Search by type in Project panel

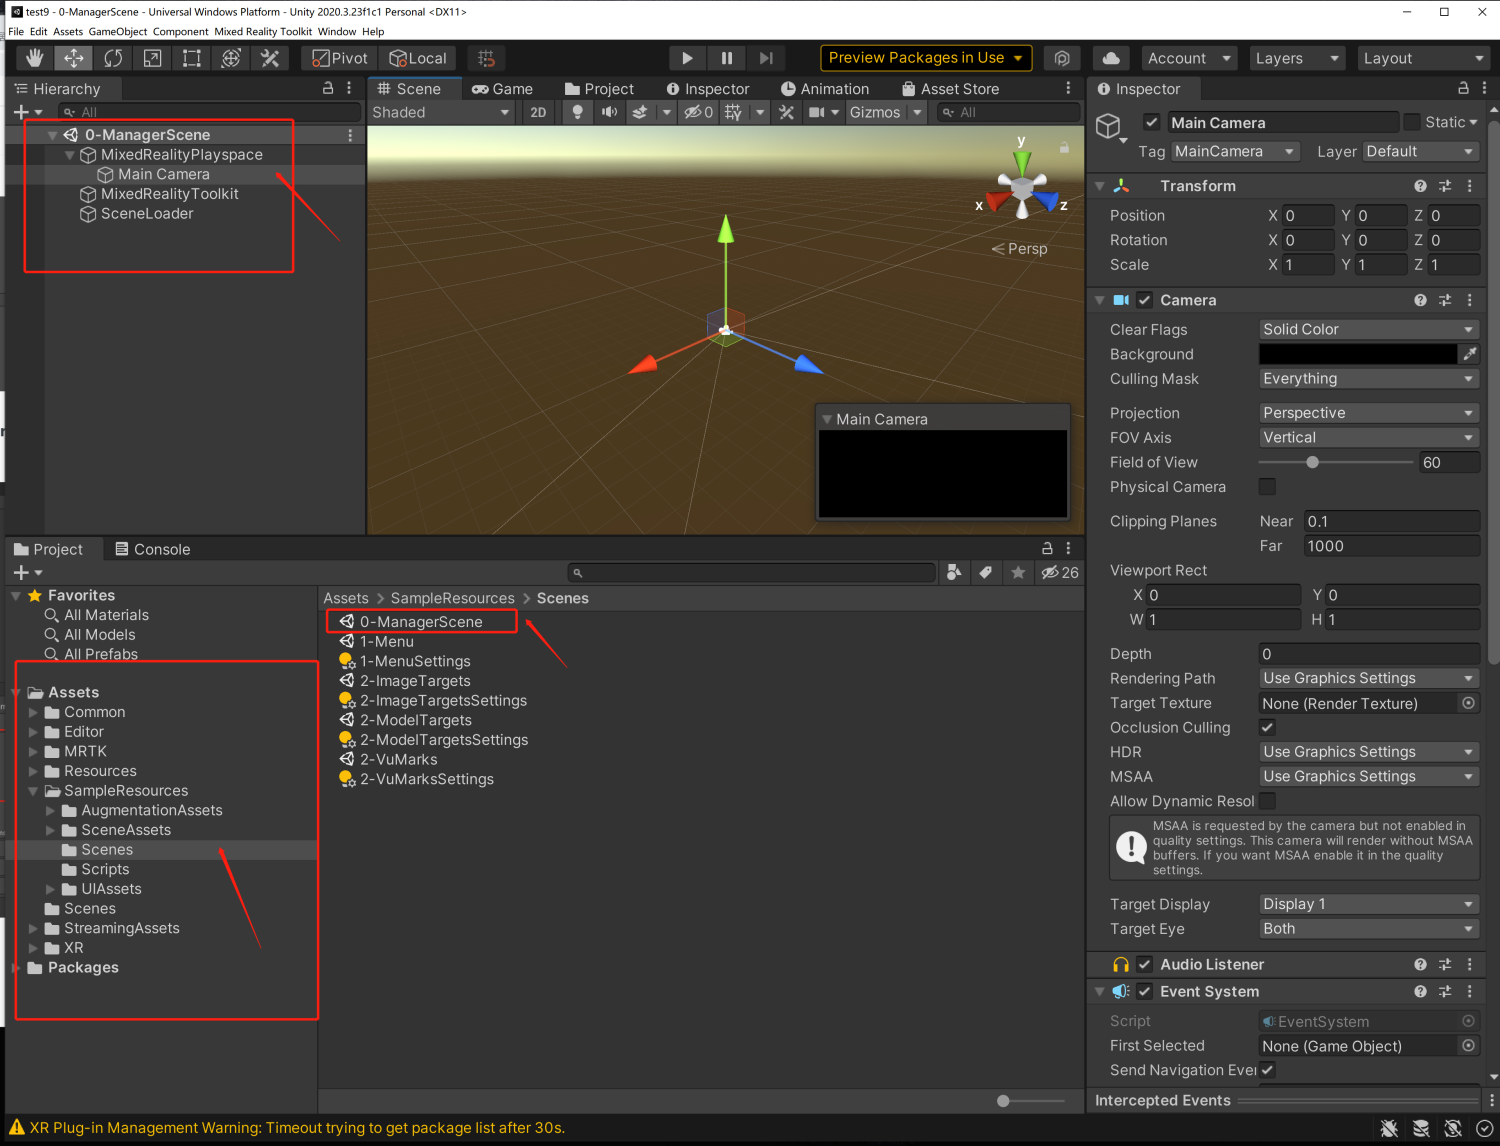(x=954, y=572)
